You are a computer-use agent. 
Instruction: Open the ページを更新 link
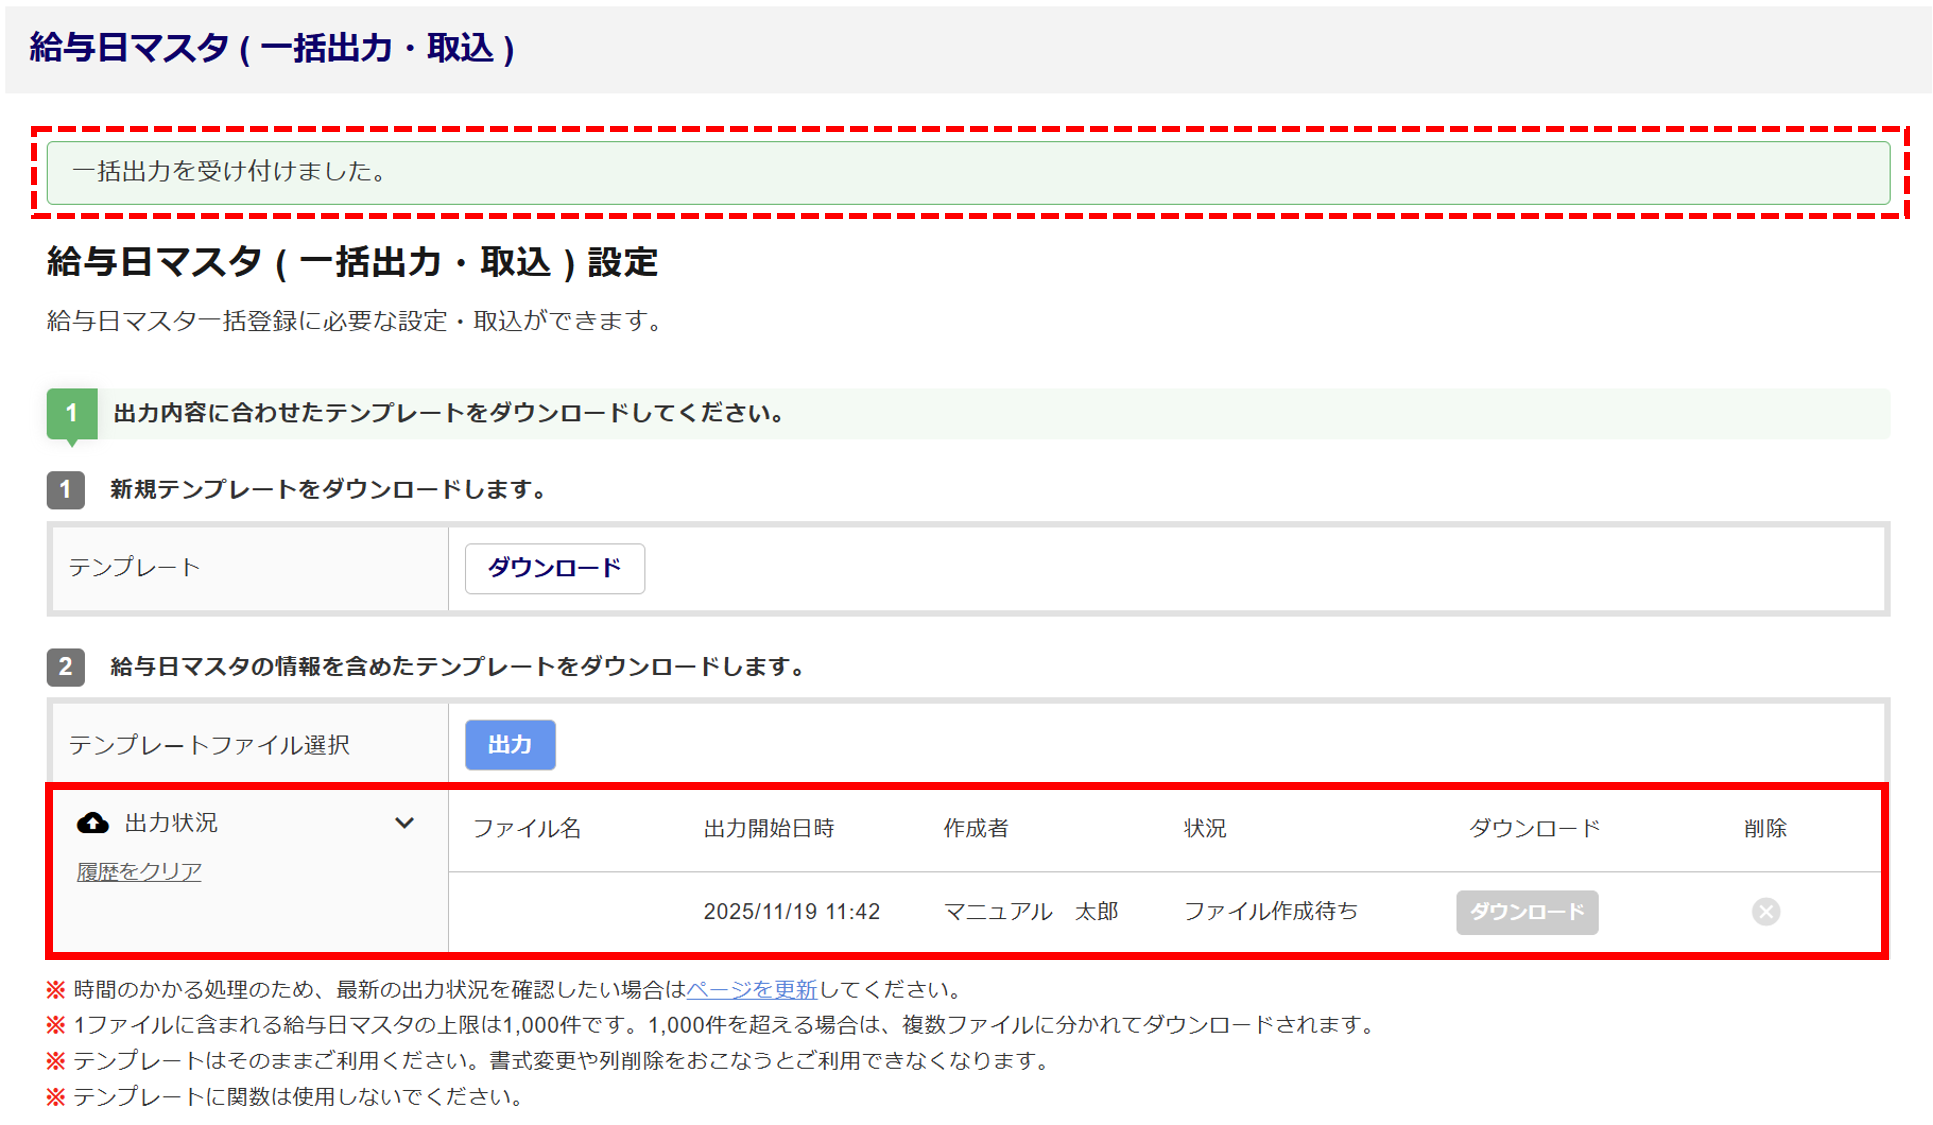click(751, 990)
